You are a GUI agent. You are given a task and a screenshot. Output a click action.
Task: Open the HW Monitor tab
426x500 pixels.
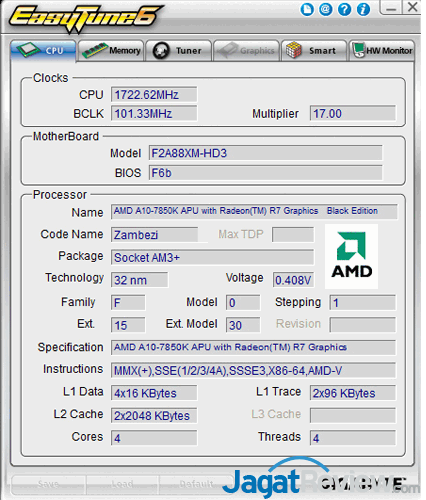coord(382,50)
